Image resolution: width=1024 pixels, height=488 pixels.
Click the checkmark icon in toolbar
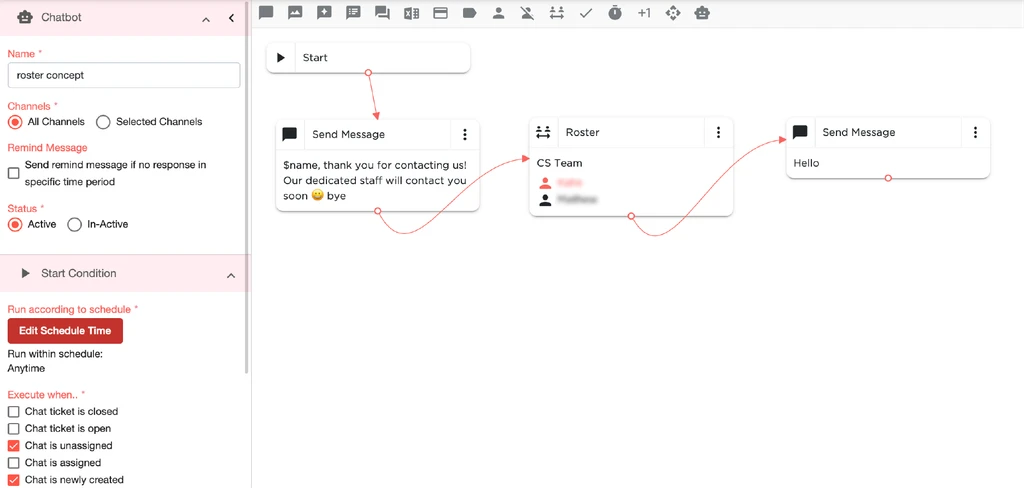586,13
